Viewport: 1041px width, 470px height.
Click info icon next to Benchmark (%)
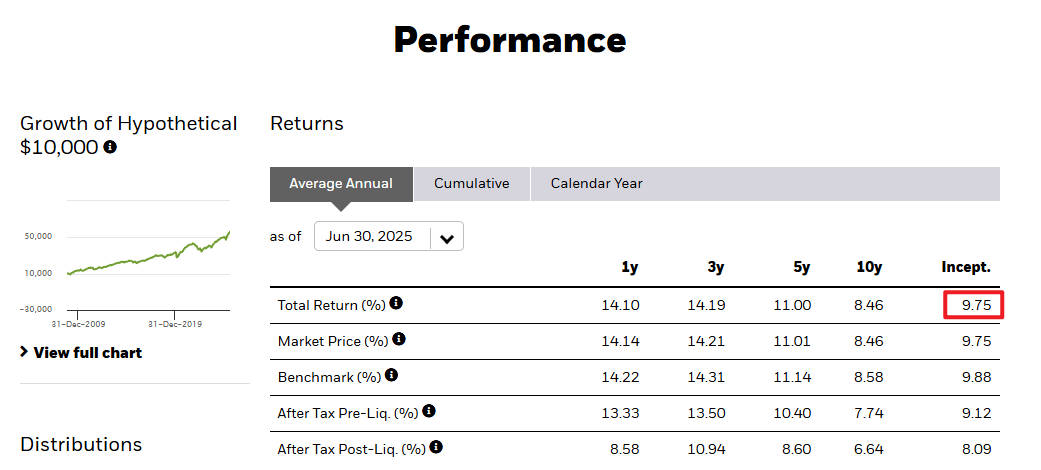pyautogui.click(x=391, y=375)
